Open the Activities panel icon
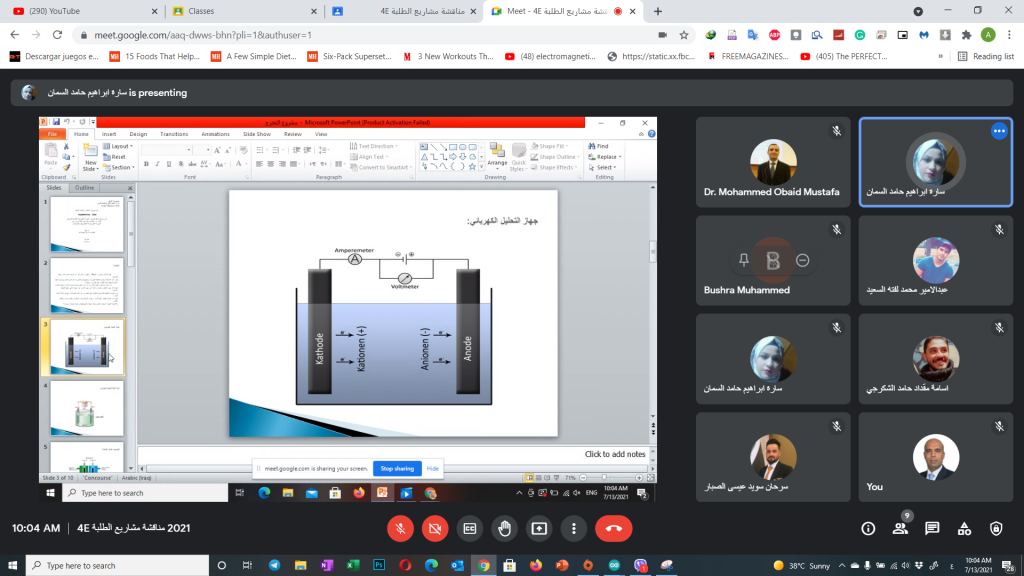 (x=964, y=528)
